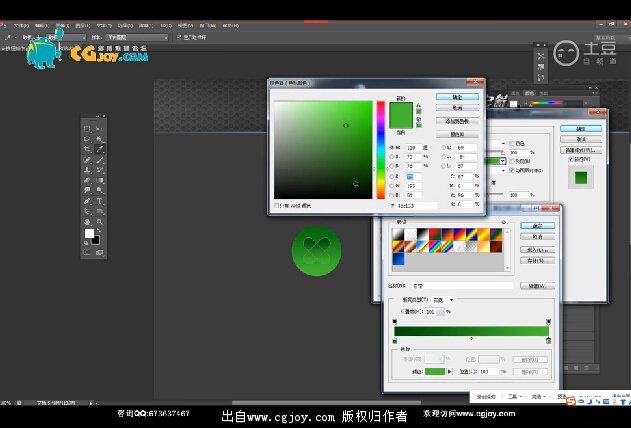
Task: Confirm the color picker with top button
Action: point(457,97)
